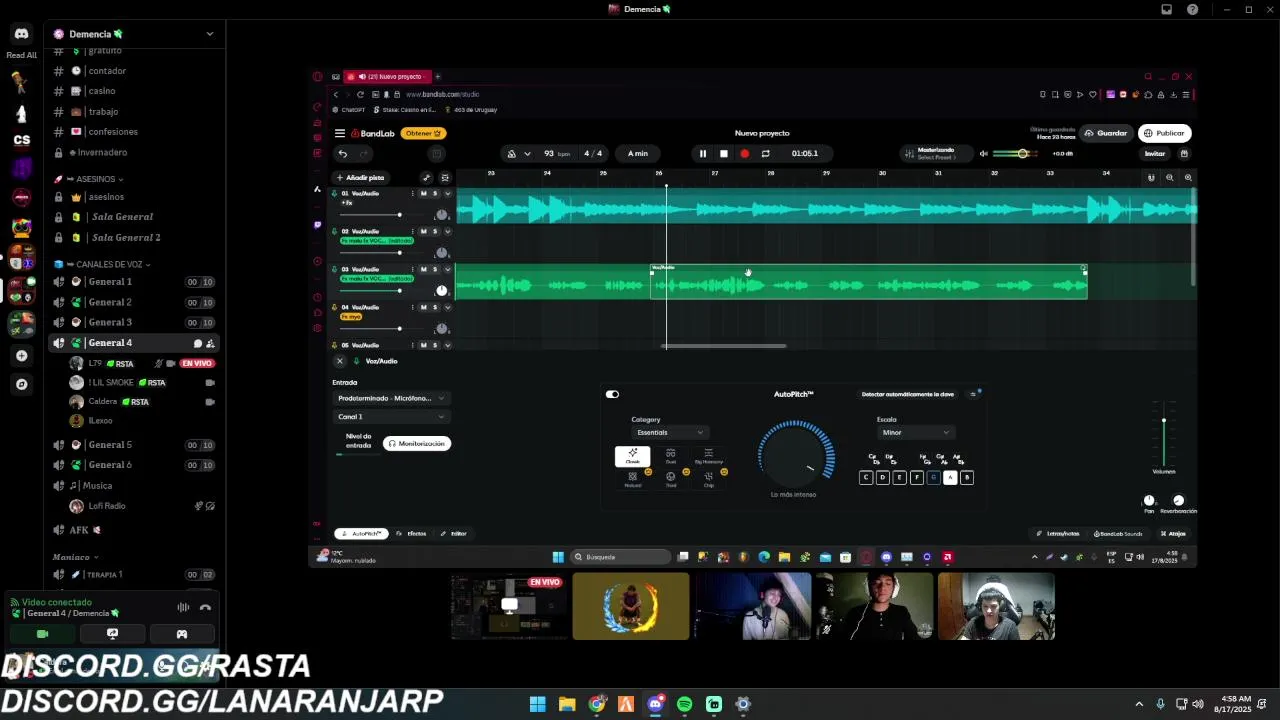Adjust the master volume slider
Image resolution: width=1280 pixels, height=720 pixels.
(1017, 154)
